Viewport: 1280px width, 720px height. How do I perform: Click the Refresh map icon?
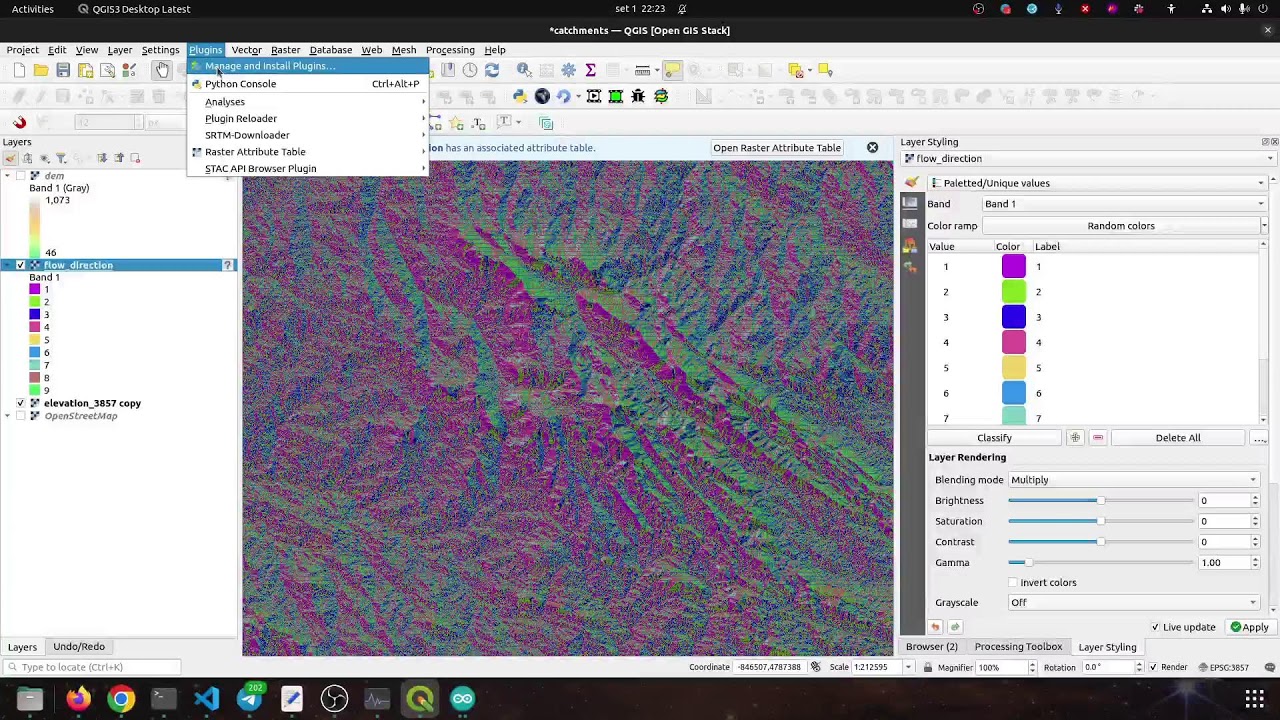click(x=492, y=70)
